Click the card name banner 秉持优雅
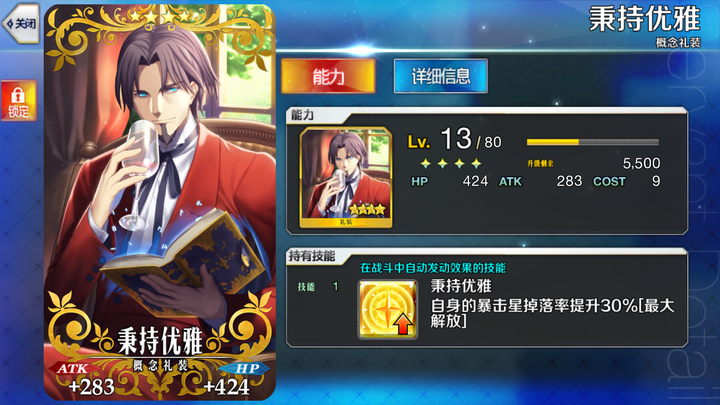720x405 pixels. coord(160,341)
